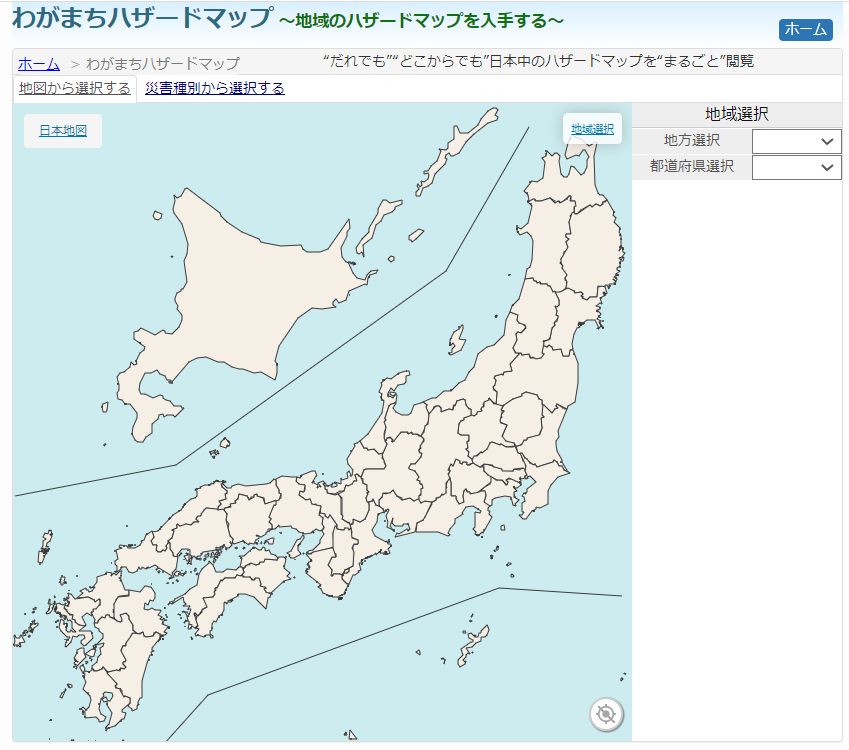Click the 日本地図 link on map
Viewport: 849px width, 750px height.
[x=63, y=131]
